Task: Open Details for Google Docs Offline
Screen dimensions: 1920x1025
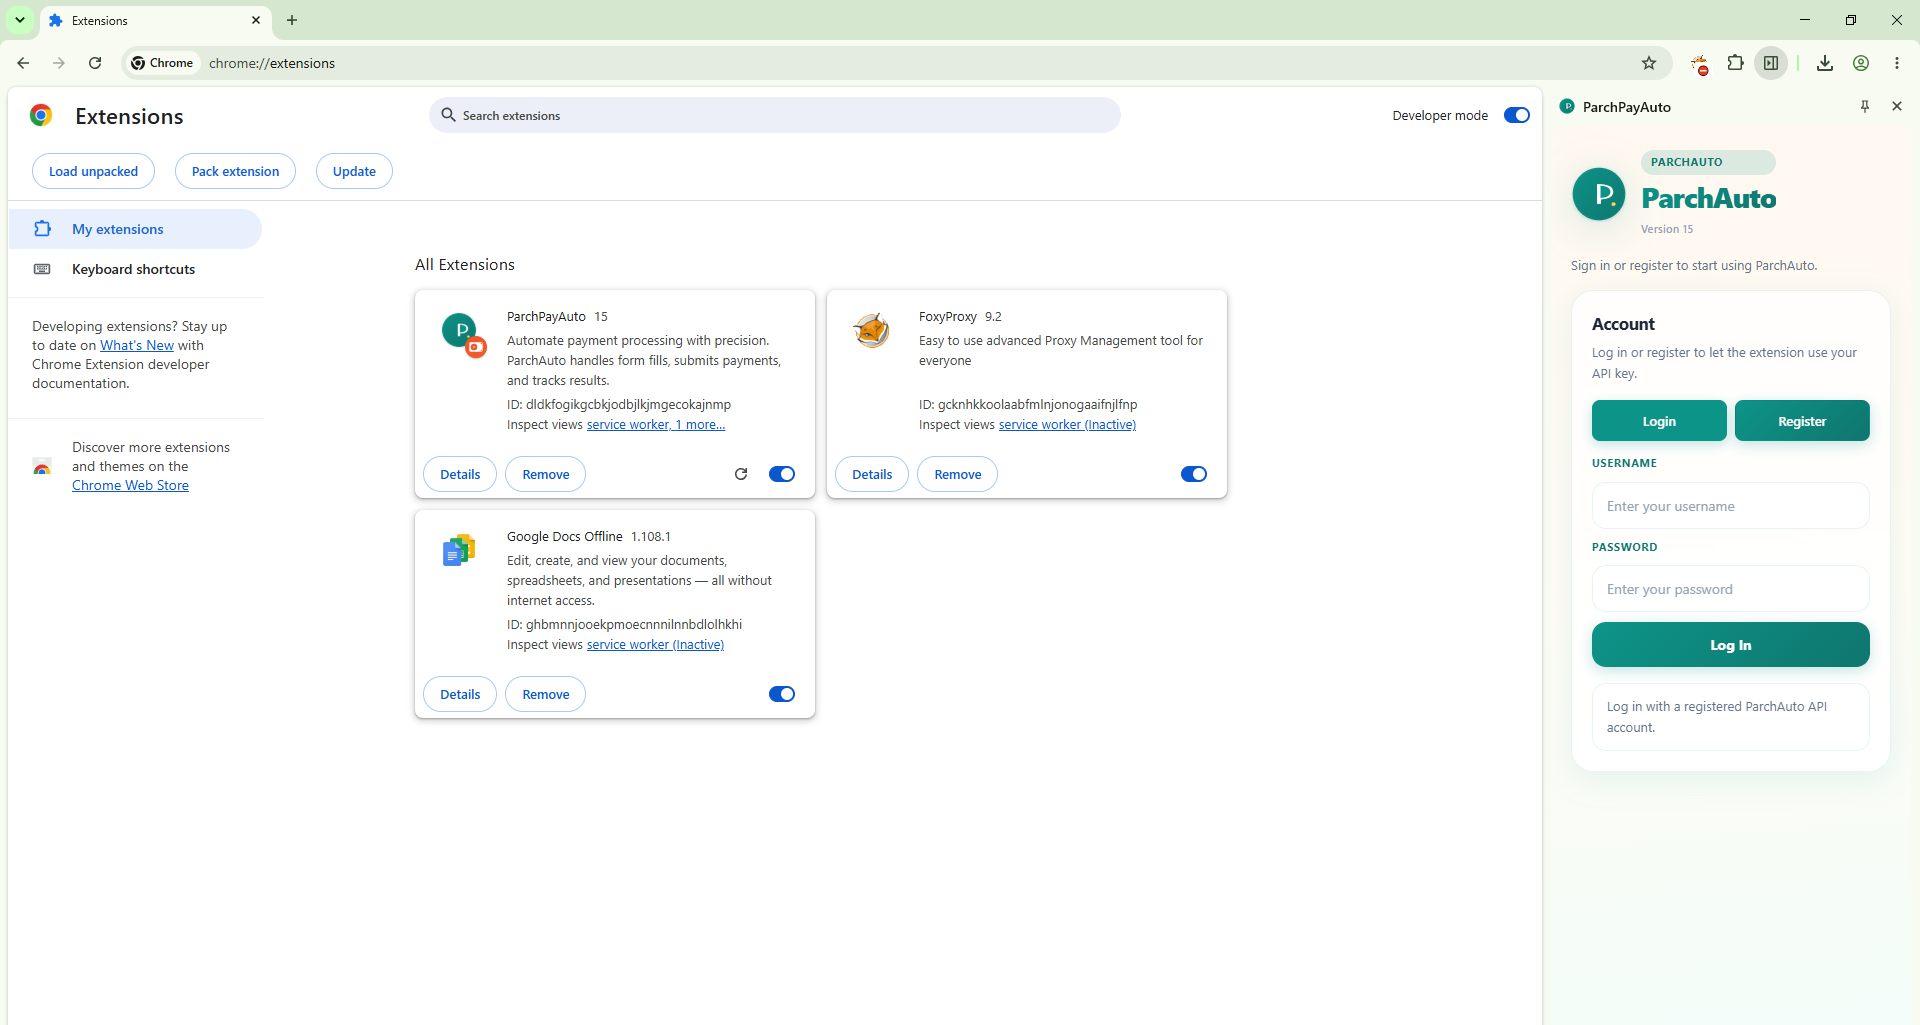Action: (460, 694)
